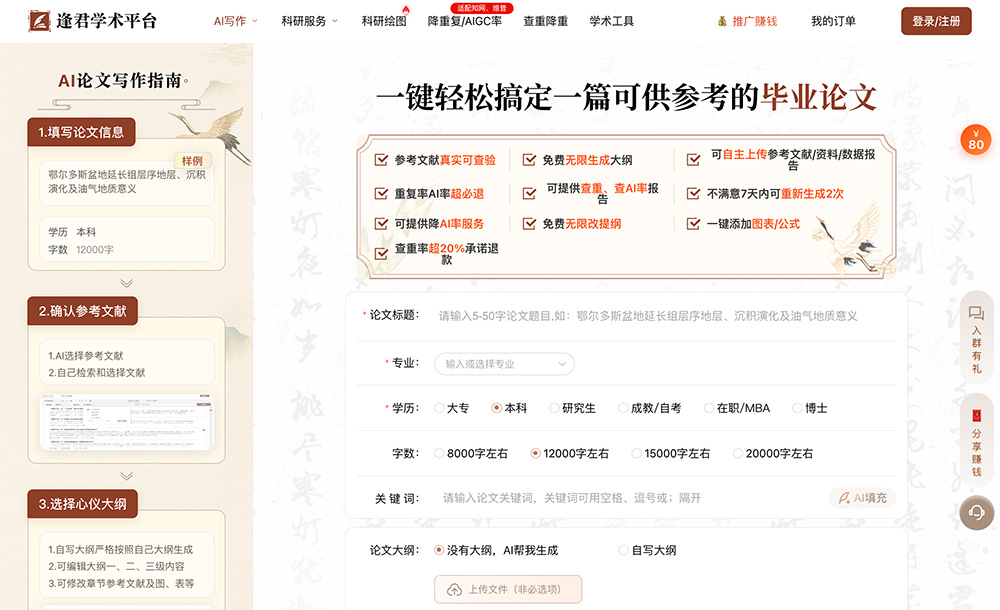1000x610 pixels.
Task: Click checkmark icon beside 重复率AI率超必退
Action: [x=381, y=193]
